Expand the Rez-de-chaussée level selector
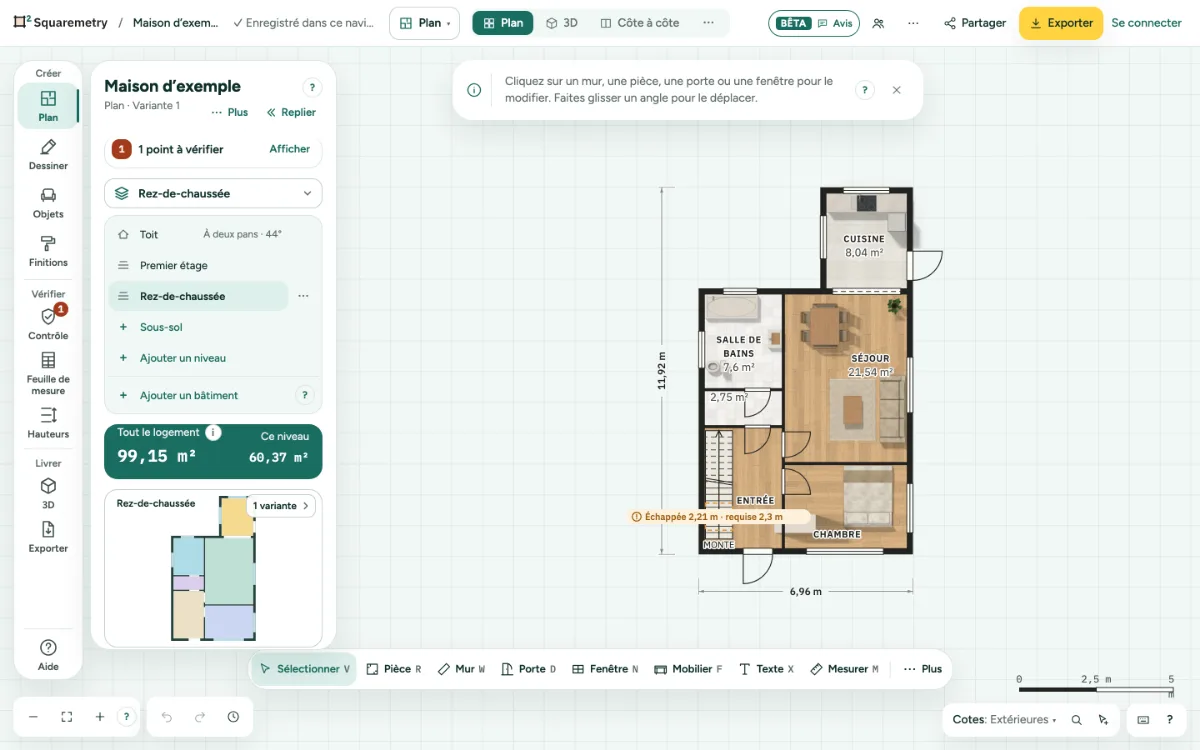The height and width of the screenshot is (750, 1200). 213,194
